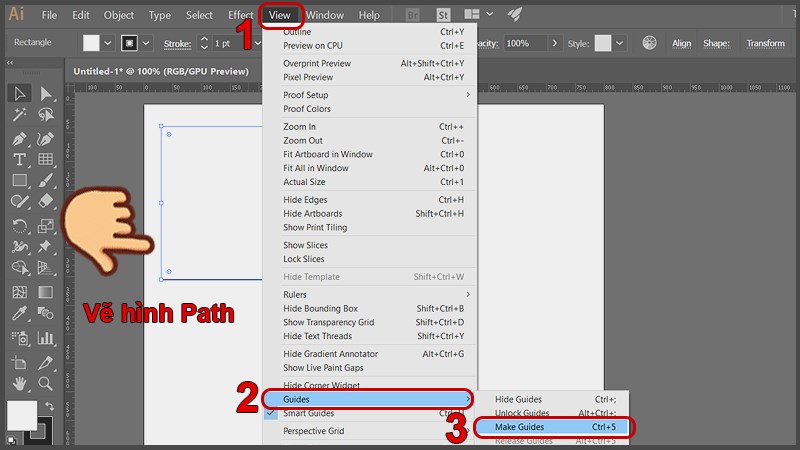Select the Scale tool
800x450 pixels.
[x=45, y=226]
